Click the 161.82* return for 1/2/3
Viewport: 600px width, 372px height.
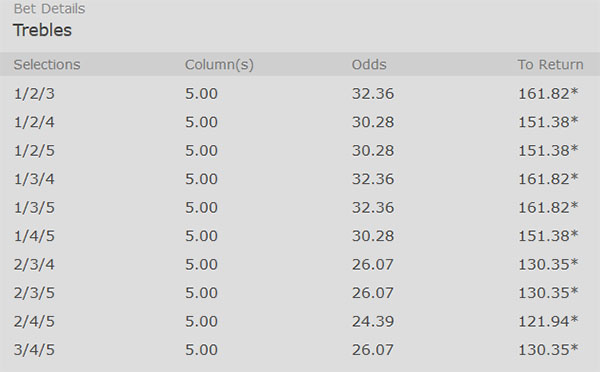pos(548,94)
